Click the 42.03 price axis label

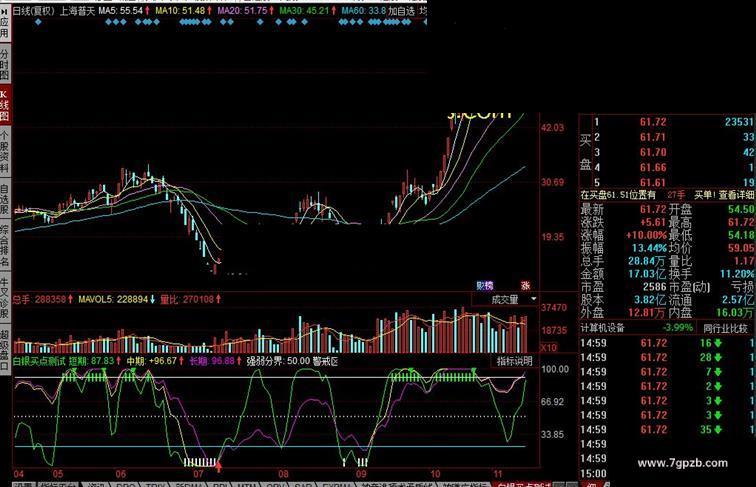pos(553,128)
